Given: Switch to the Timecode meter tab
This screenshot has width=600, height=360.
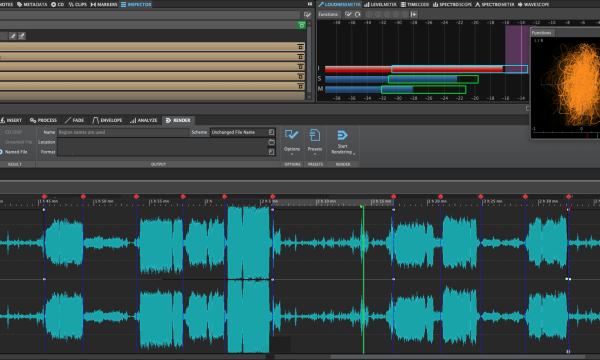Looking at the screenshot, I should coord(415,5).
